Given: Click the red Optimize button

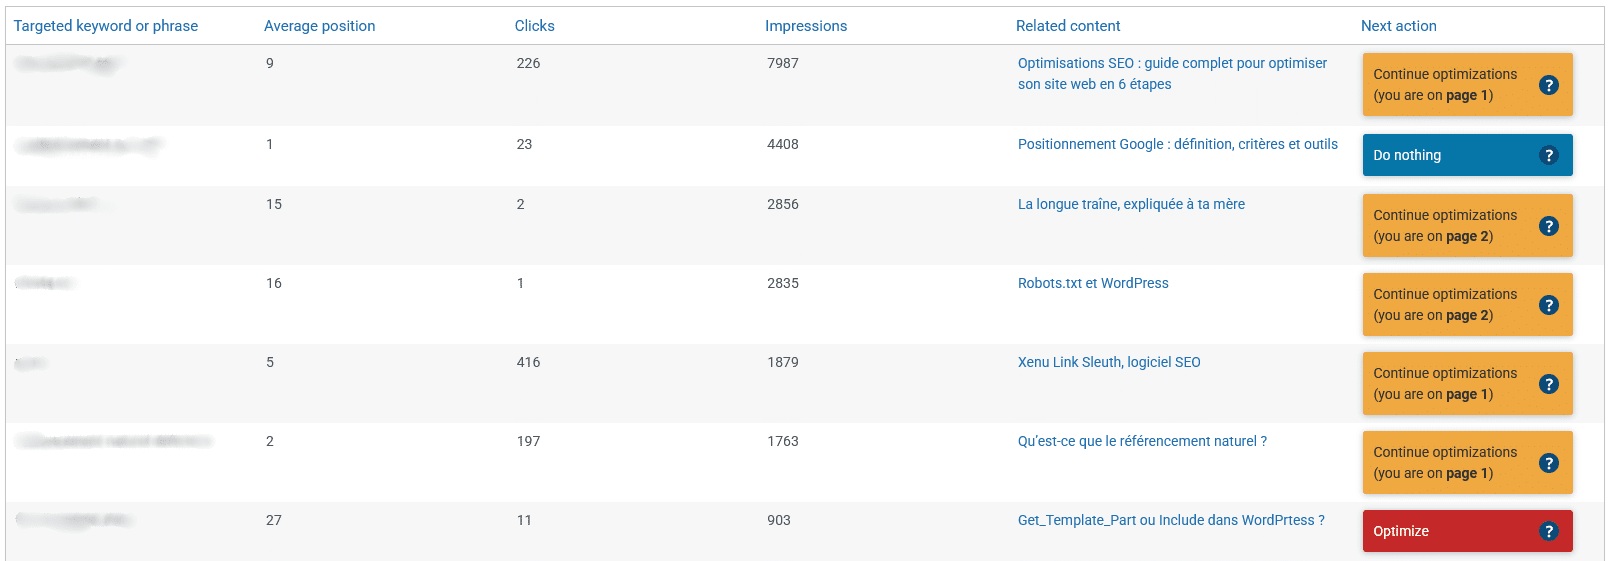Looking at the screenshot, I should [1467, 531].
